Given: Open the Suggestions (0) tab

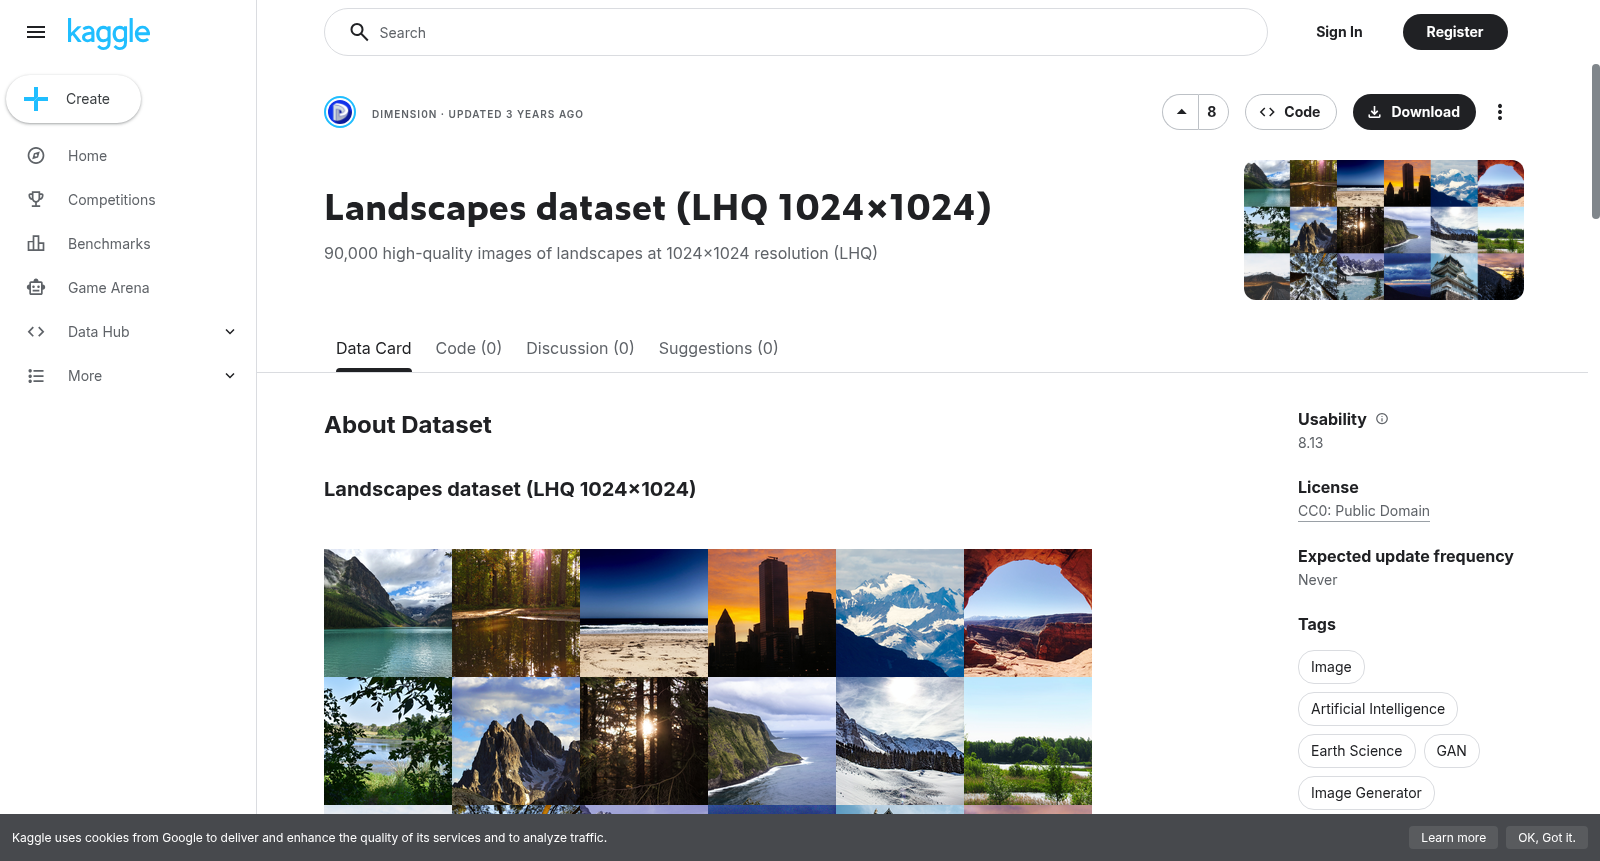Looking at the screenshot, I should click(x=718, y=348).
